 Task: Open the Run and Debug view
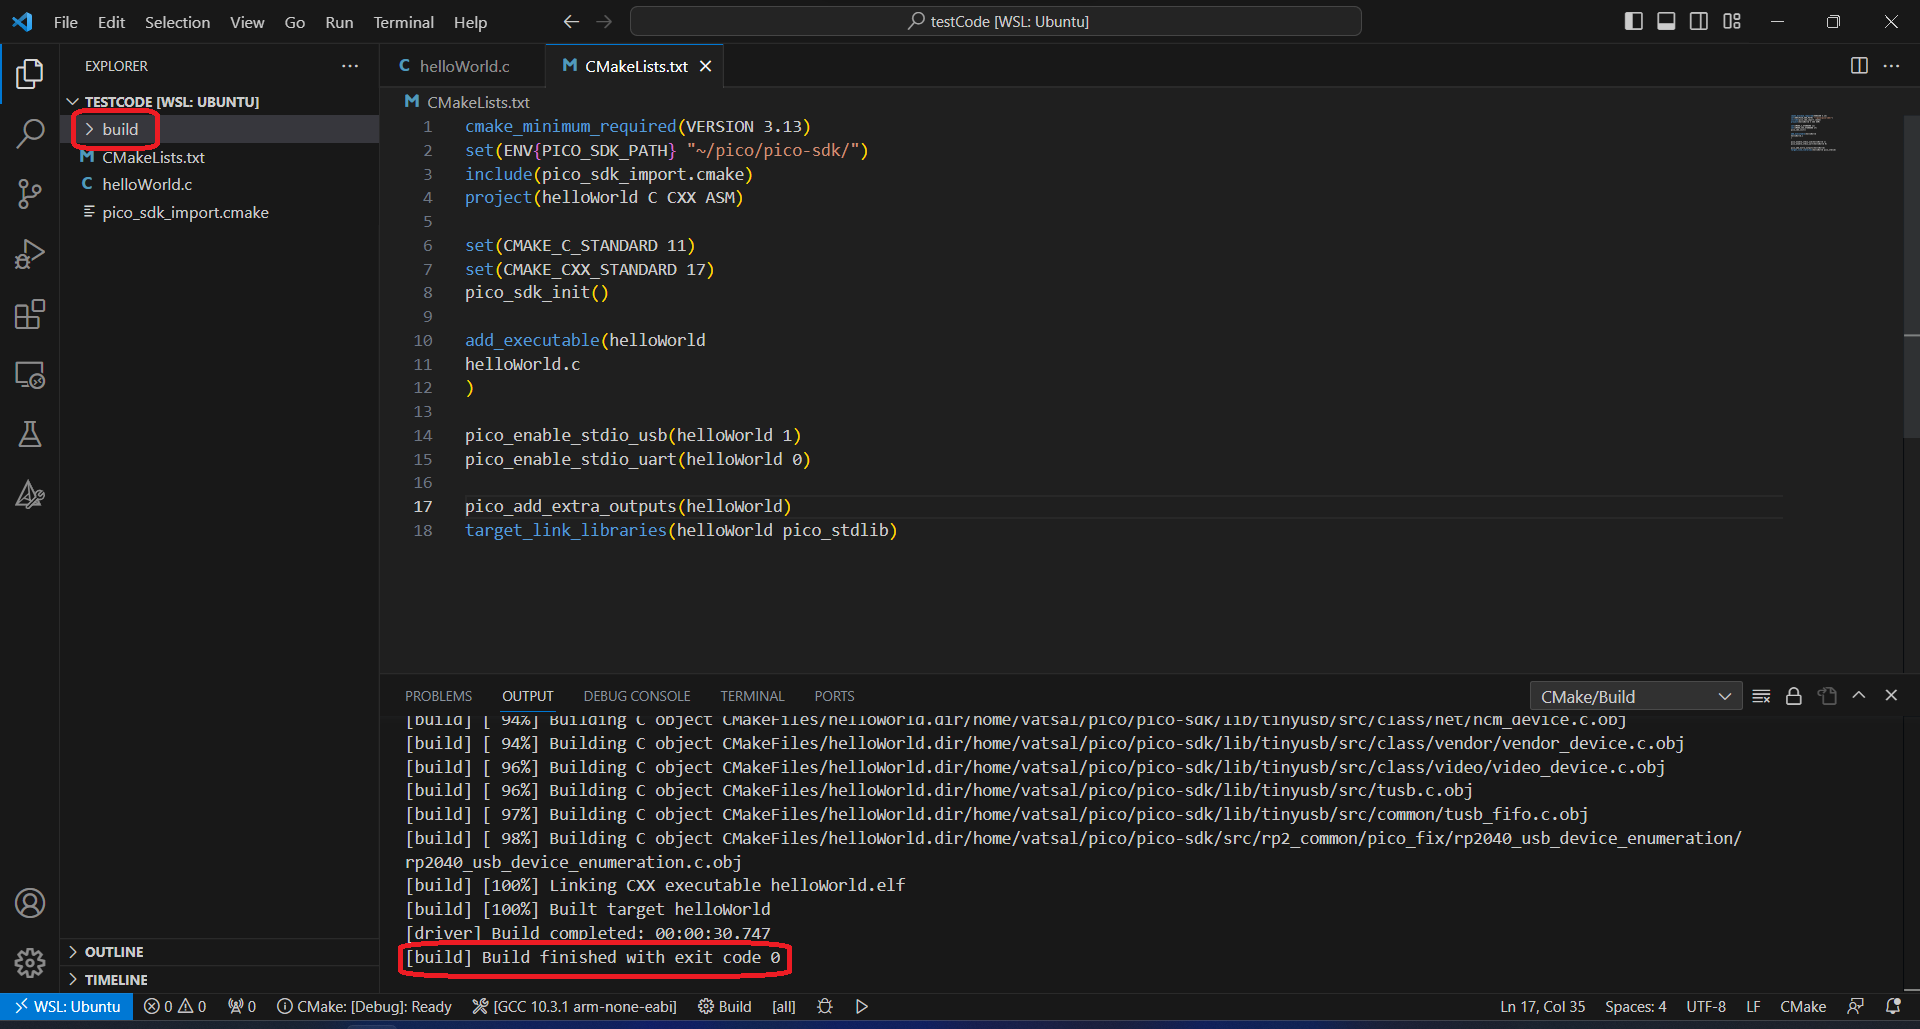click(x=30, y=254)
